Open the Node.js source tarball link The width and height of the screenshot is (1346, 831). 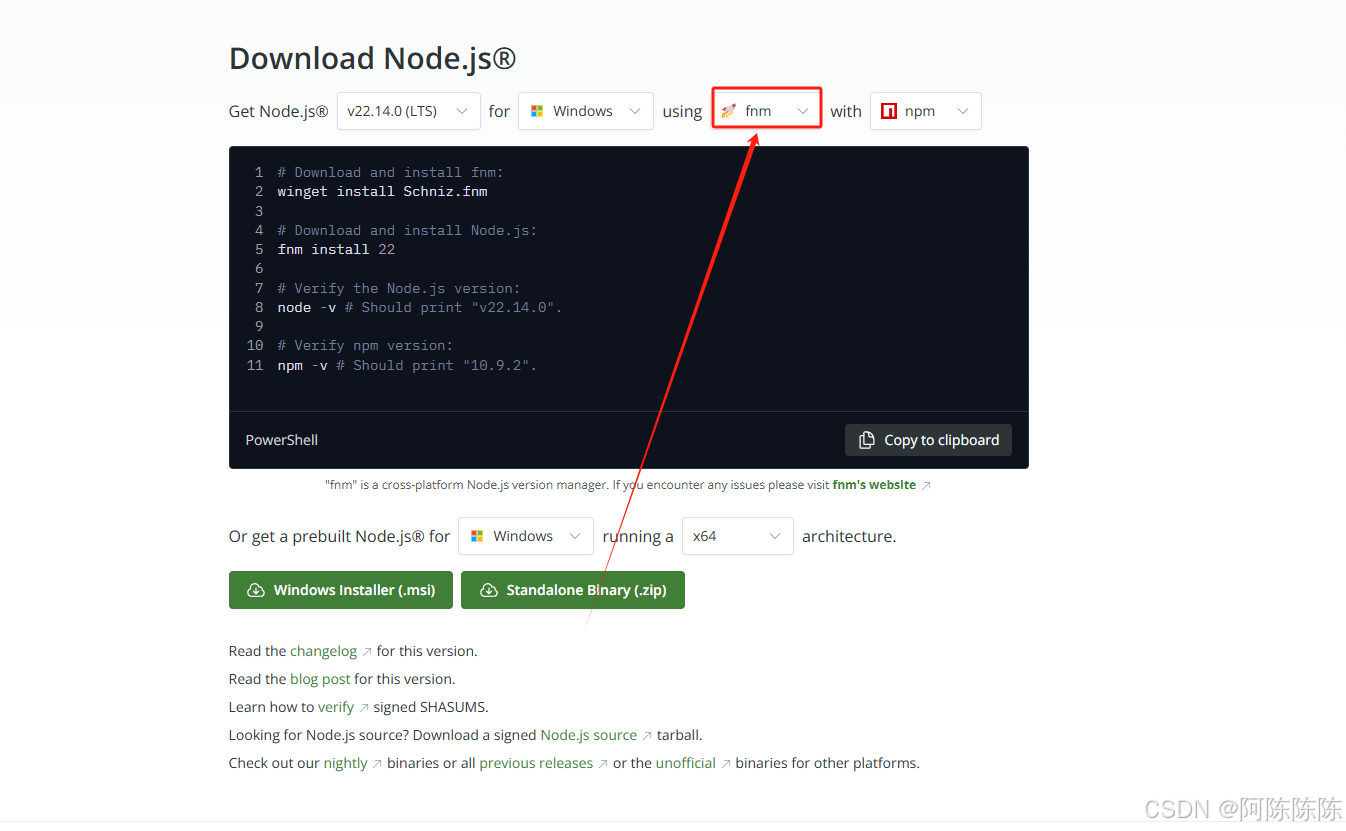[588, 735]
